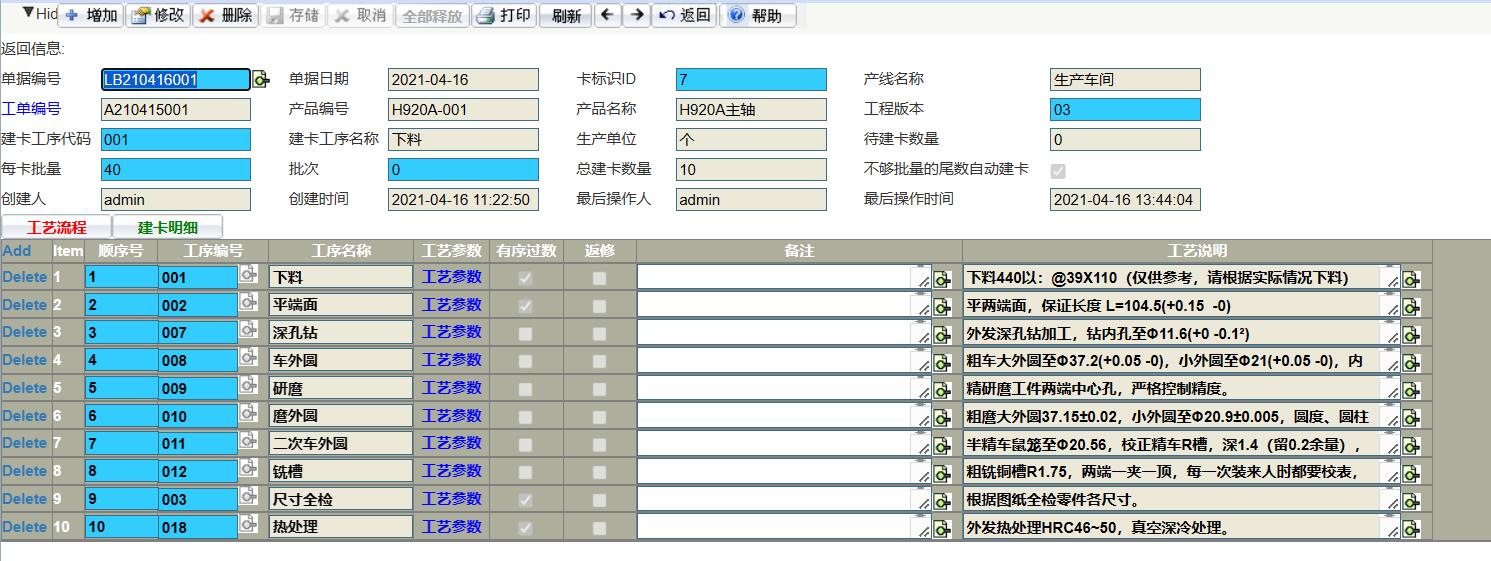This screenshot has width=1491, height=561.
Task: Click the 删除 (Delete) toolbar button
Action: pos(225,16)
